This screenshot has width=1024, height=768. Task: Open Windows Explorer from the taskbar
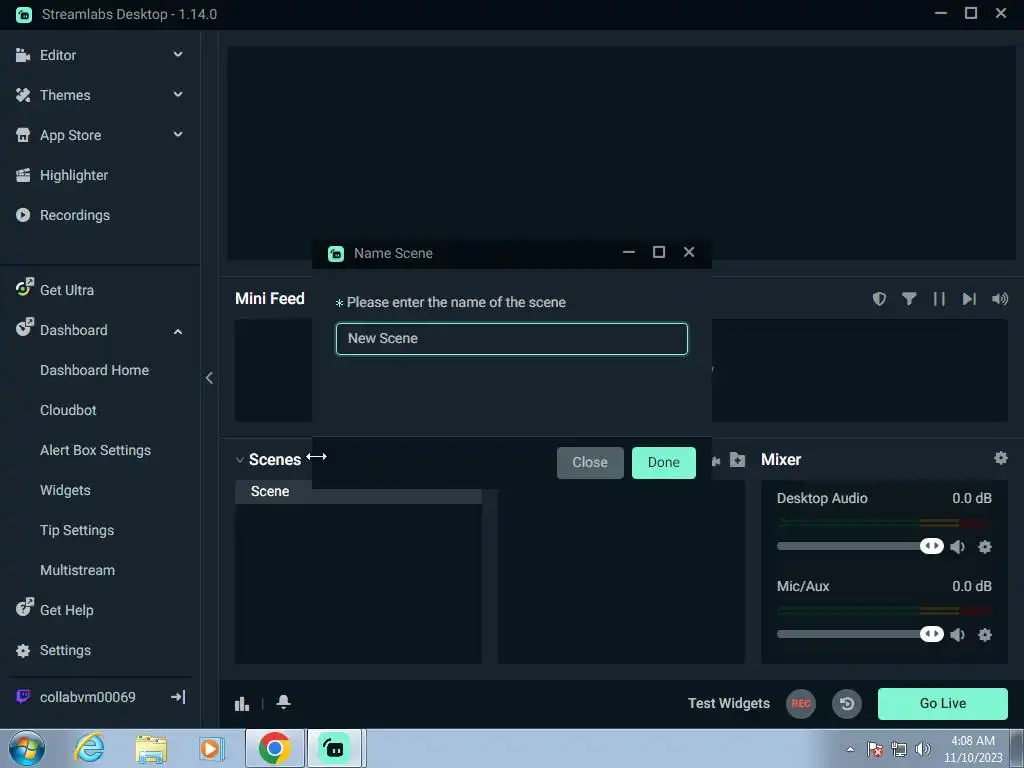151,749
